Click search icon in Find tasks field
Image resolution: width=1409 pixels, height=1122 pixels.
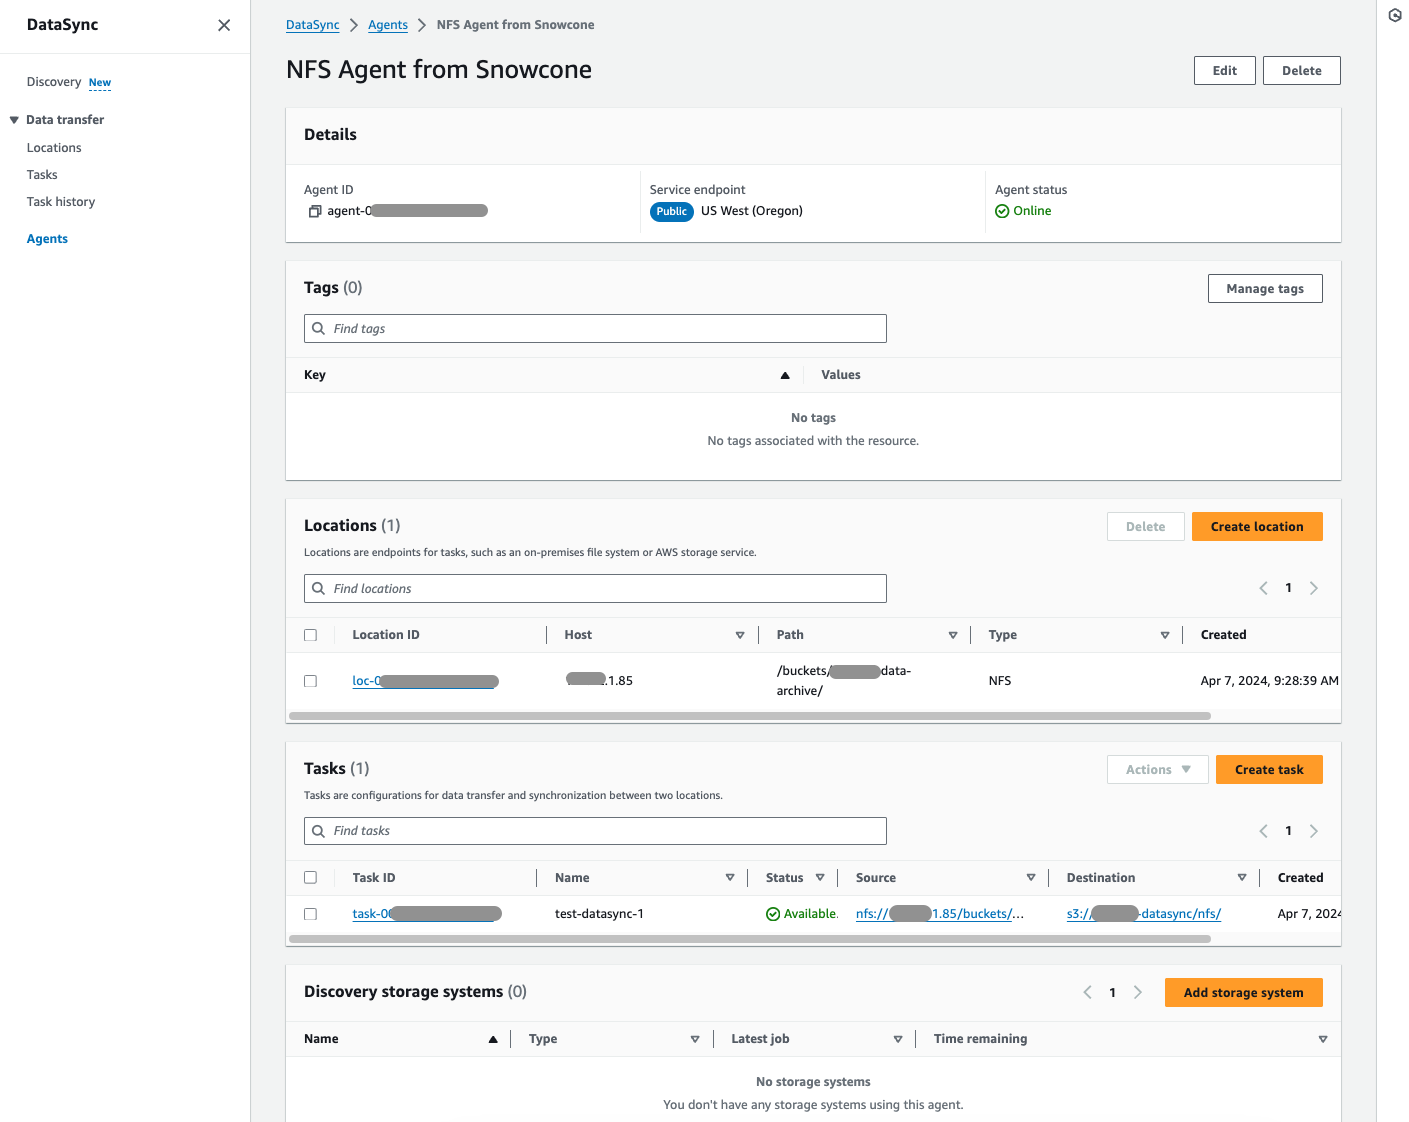click(319, 831)
